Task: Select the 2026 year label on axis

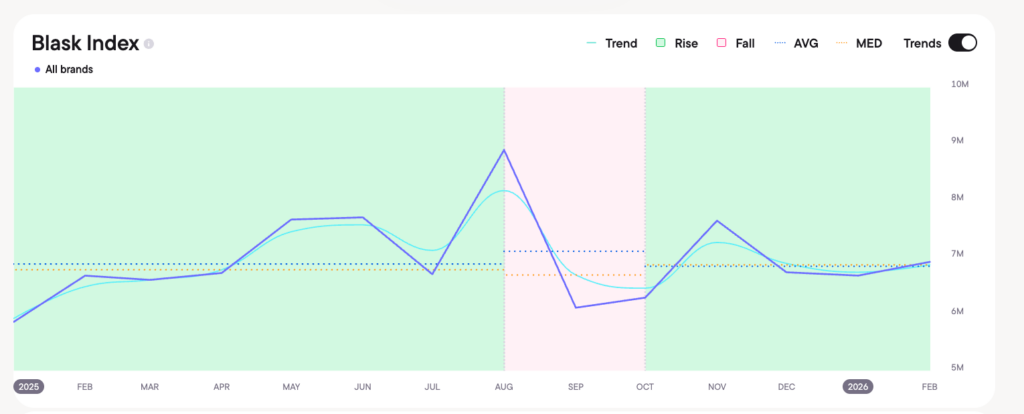Action: click(x=857, y=386)
